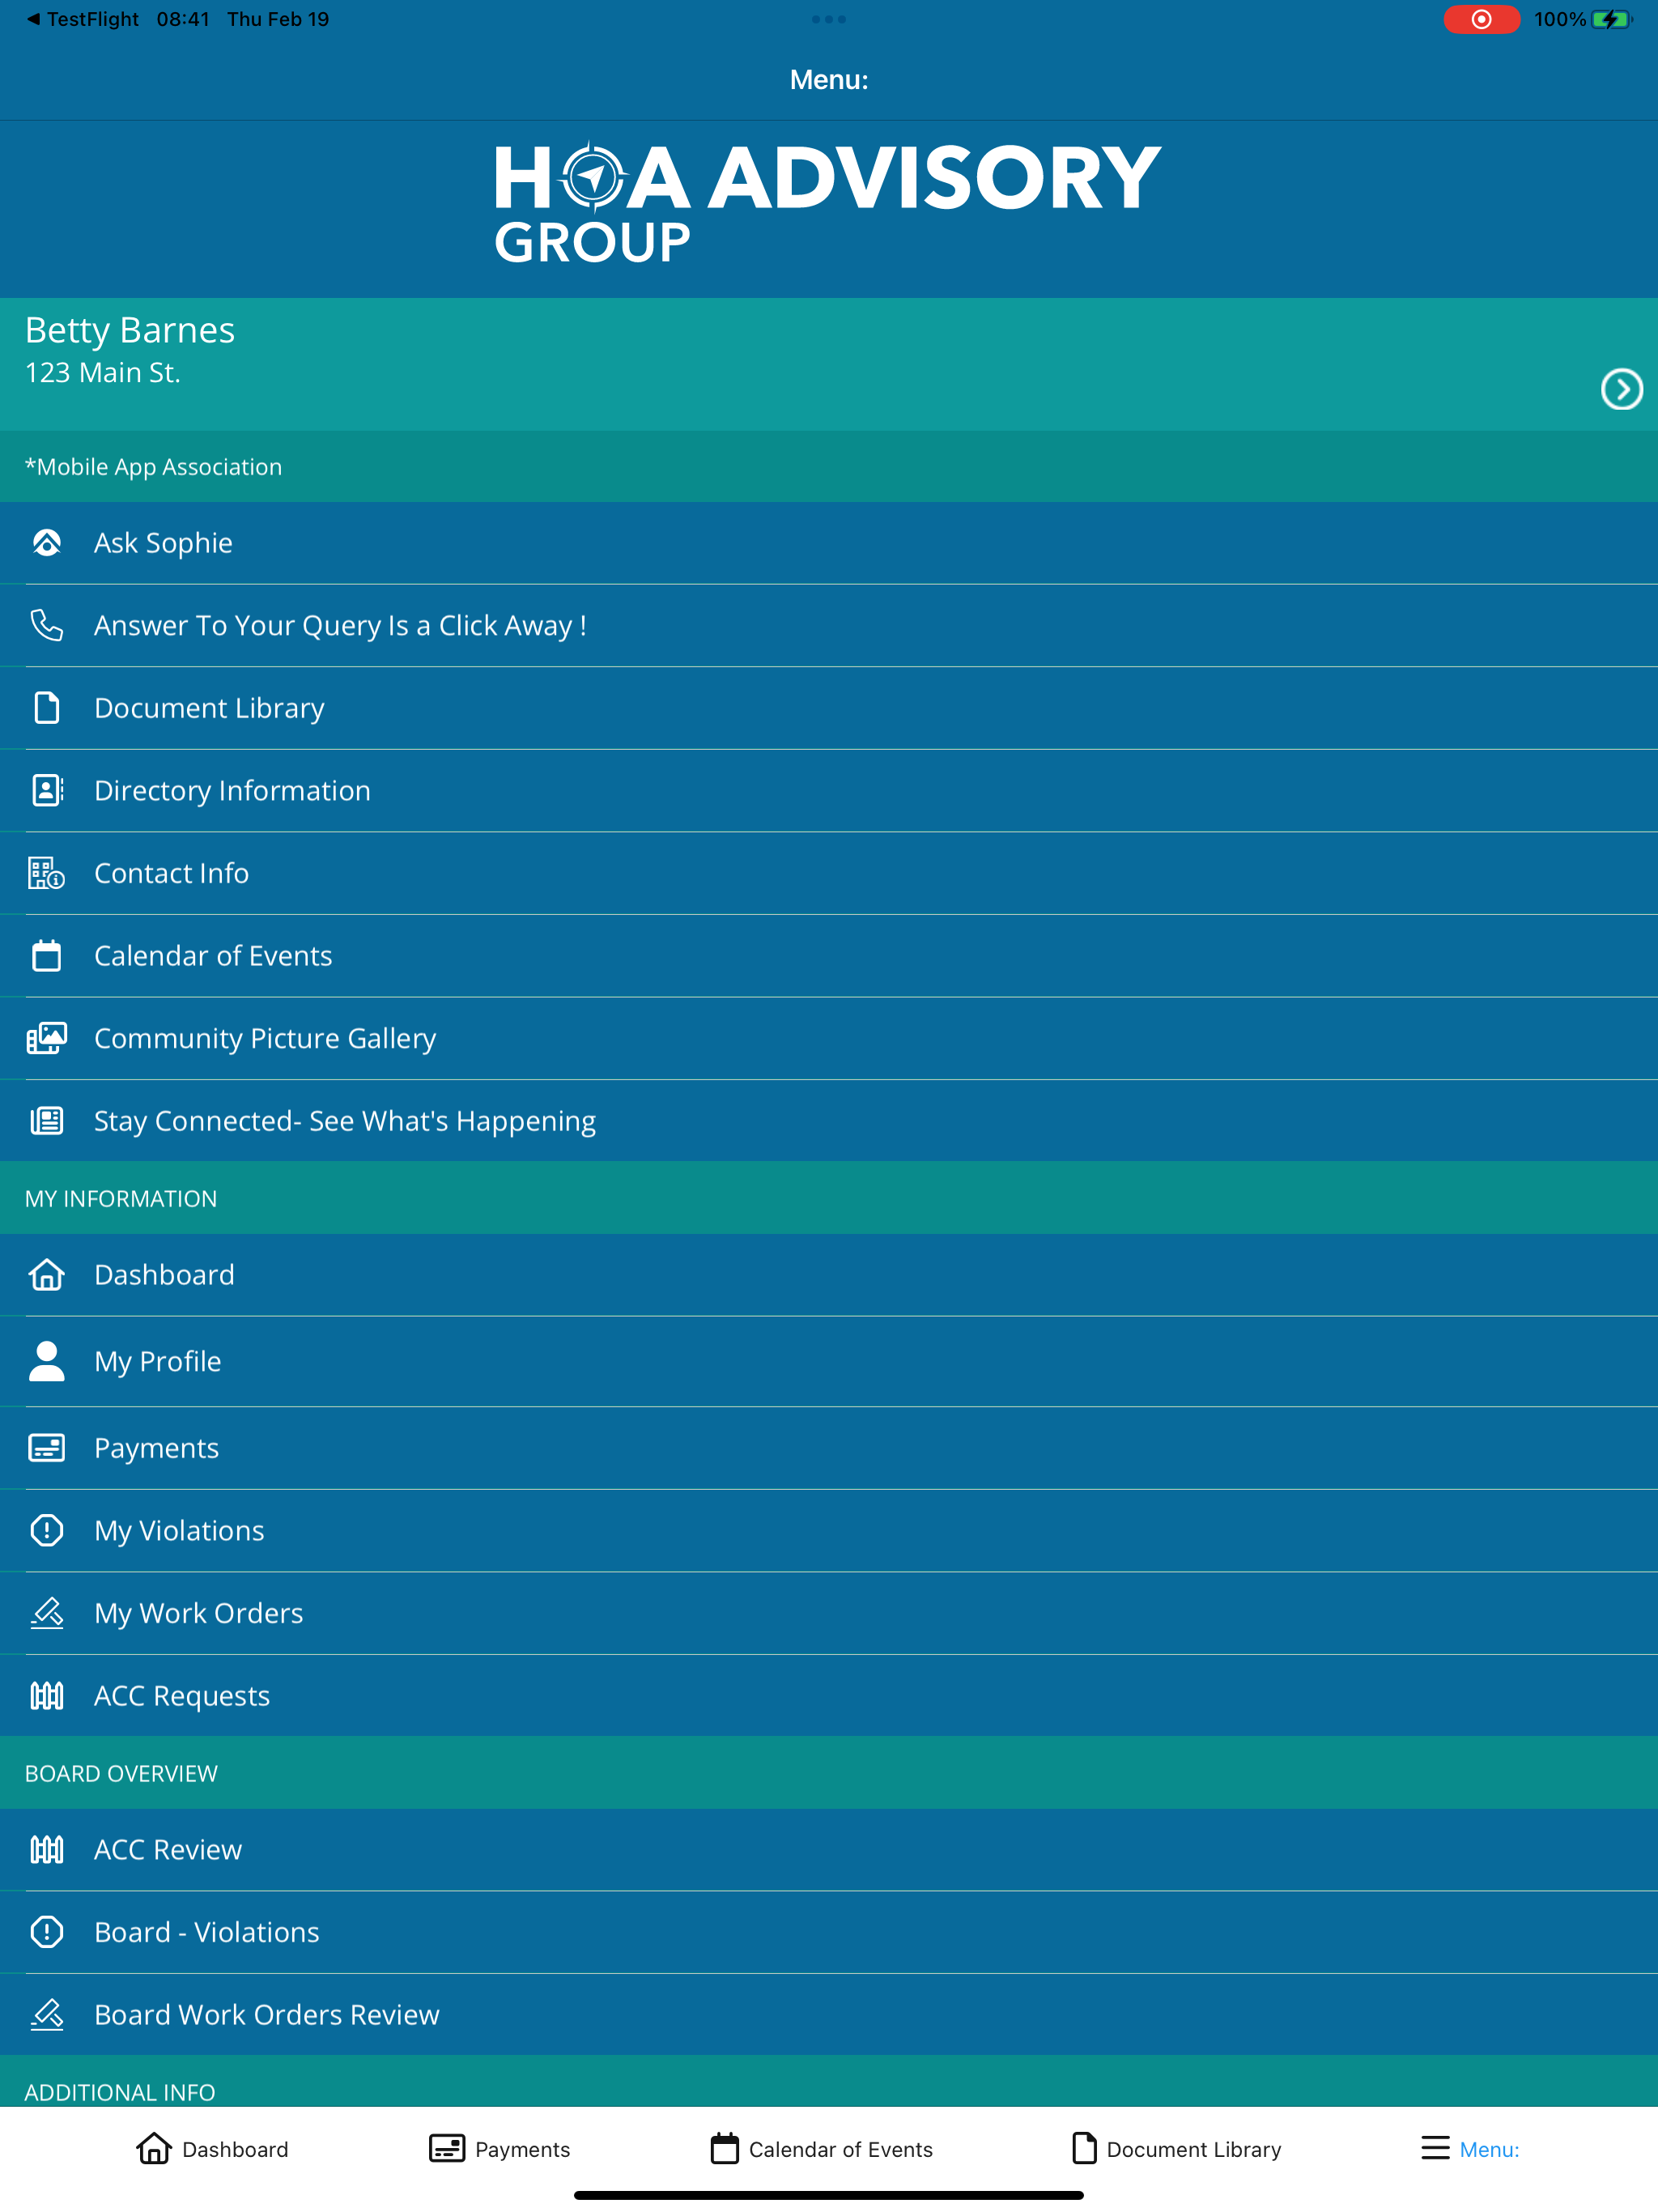Tap the fence icon beside ACC Requests
This screenshot has height=2212, width=1658.
(47, 1696)
